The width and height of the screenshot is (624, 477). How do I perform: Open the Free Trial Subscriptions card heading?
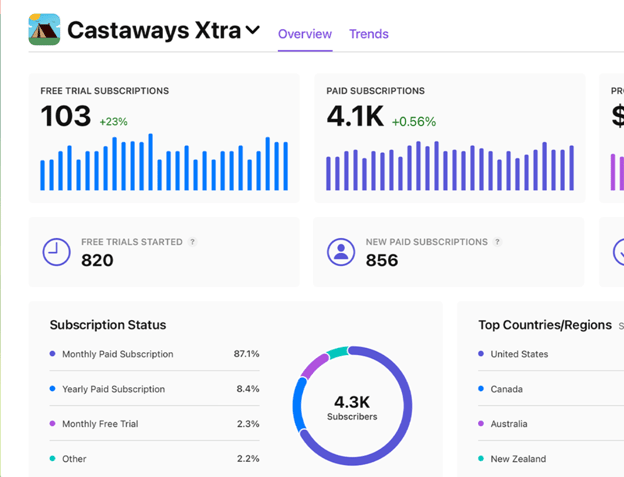click(x=105, y=91)
